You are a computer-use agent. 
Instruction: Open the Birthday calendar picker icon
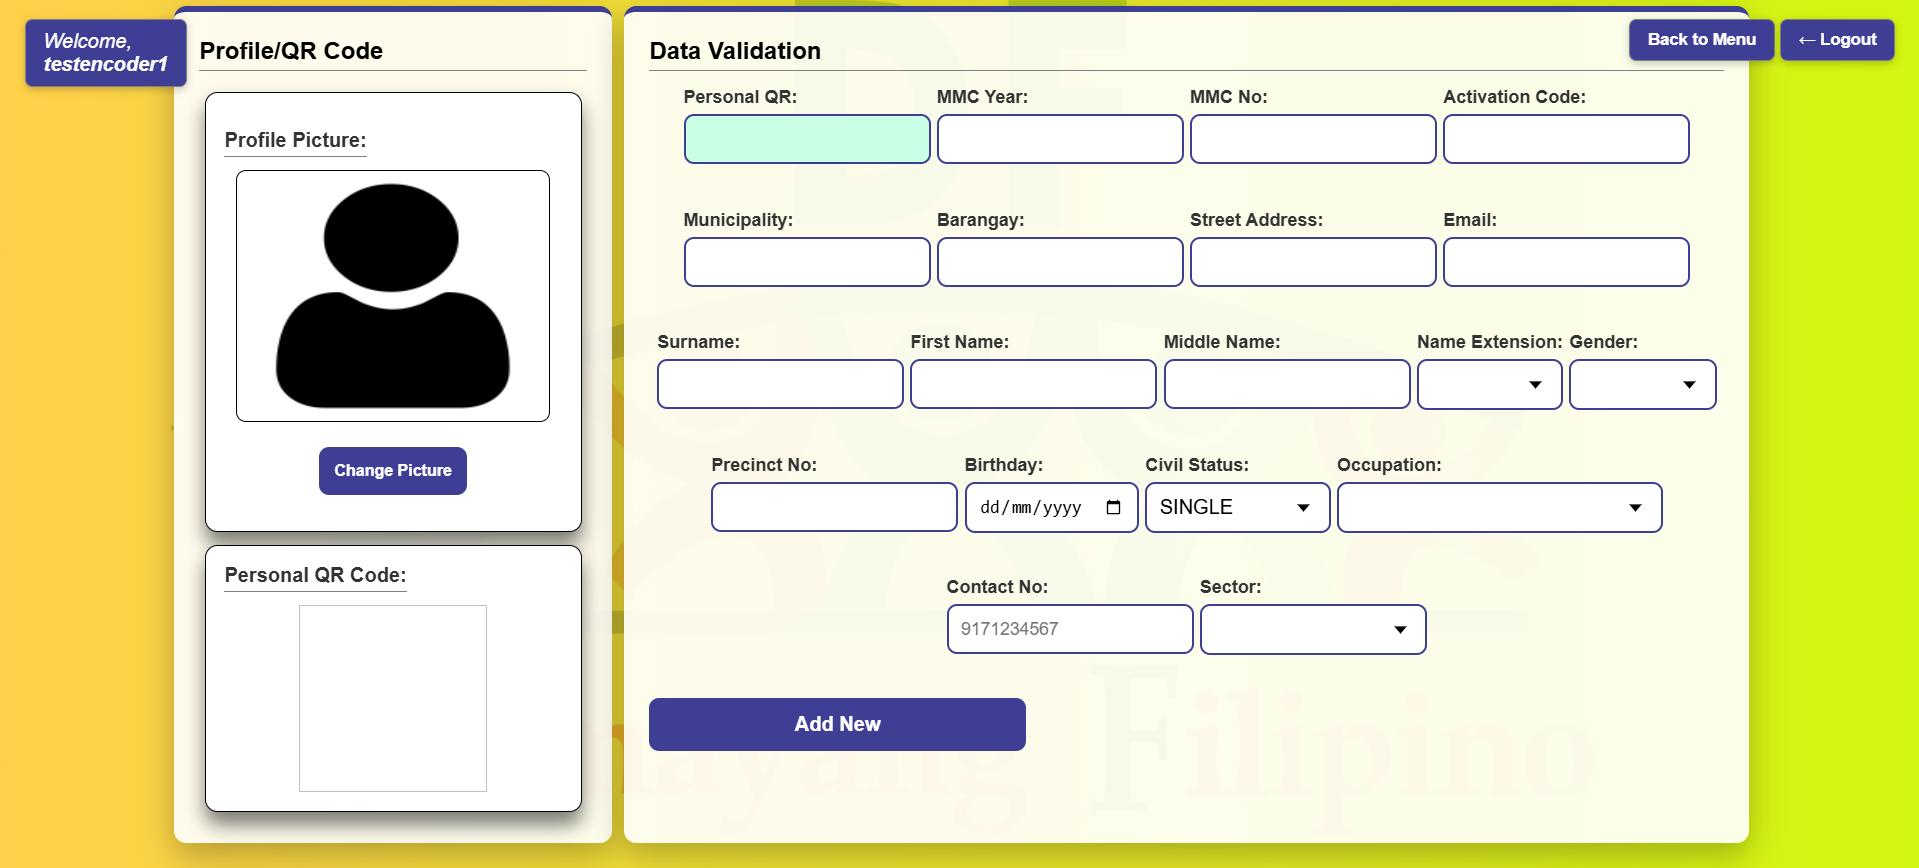click(x=1113, y=507)
